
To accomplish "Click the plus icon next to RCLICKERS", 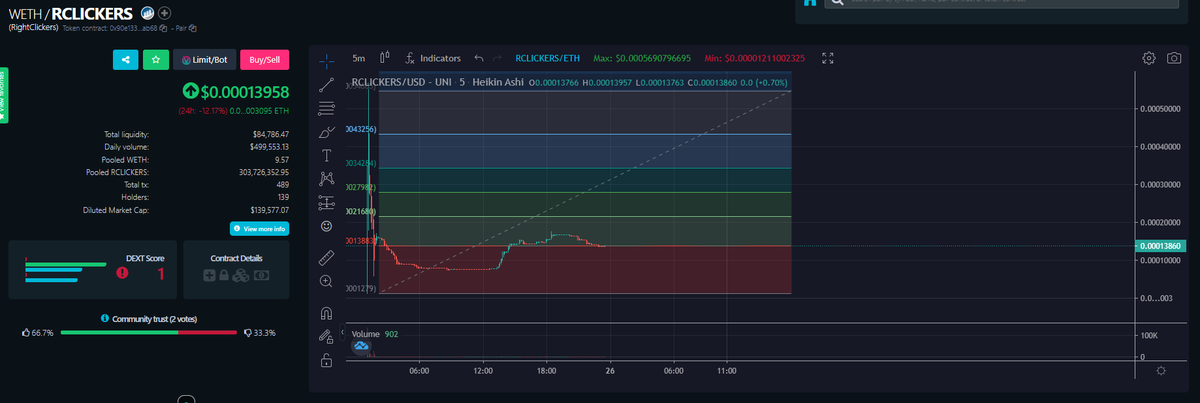I will (x=164, y=12).
